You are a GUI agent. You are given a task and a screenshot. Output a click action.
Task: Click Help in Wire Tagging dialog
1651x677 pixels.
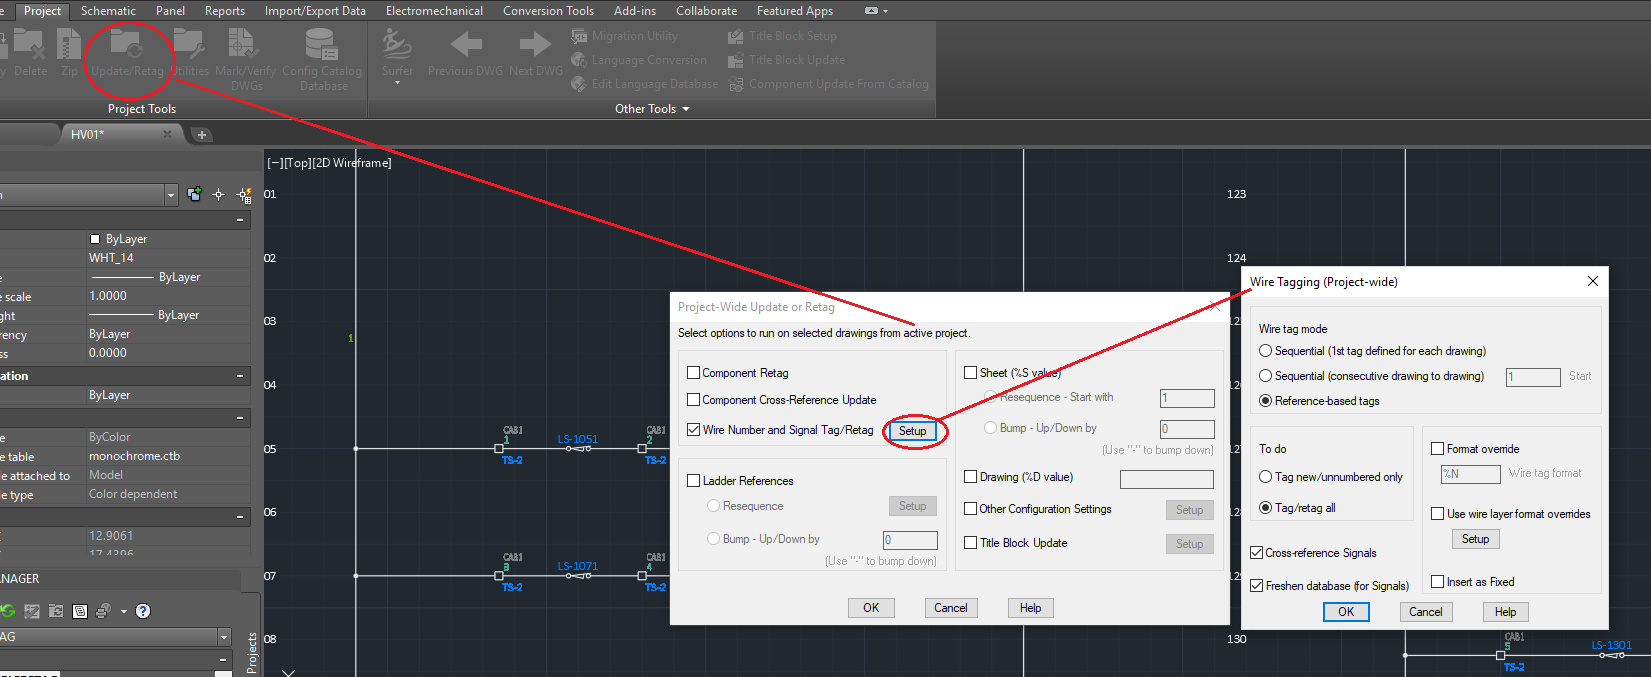pyautogui.click(x=1505, y=612)
